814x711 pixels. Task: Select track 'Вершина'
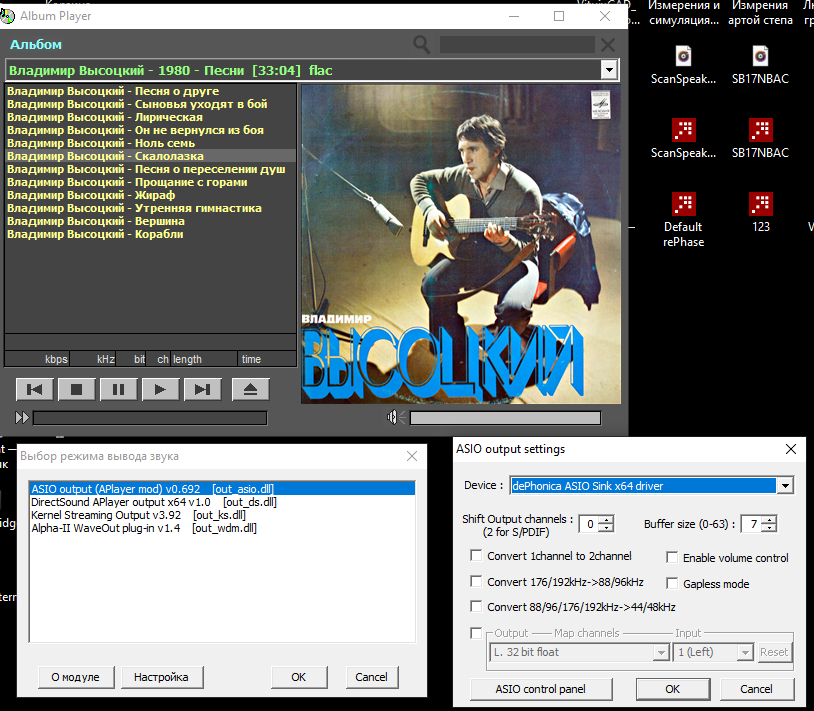(x=151, y=221)
